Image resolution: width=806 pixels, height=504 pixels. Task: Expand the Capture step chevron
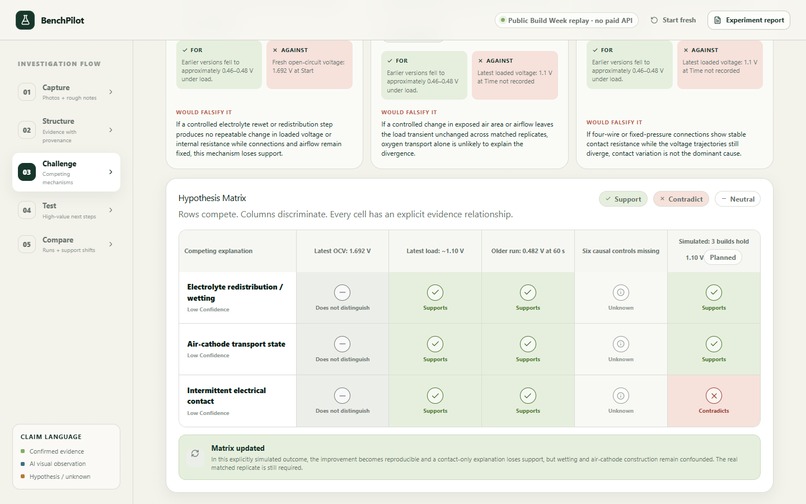111,92
